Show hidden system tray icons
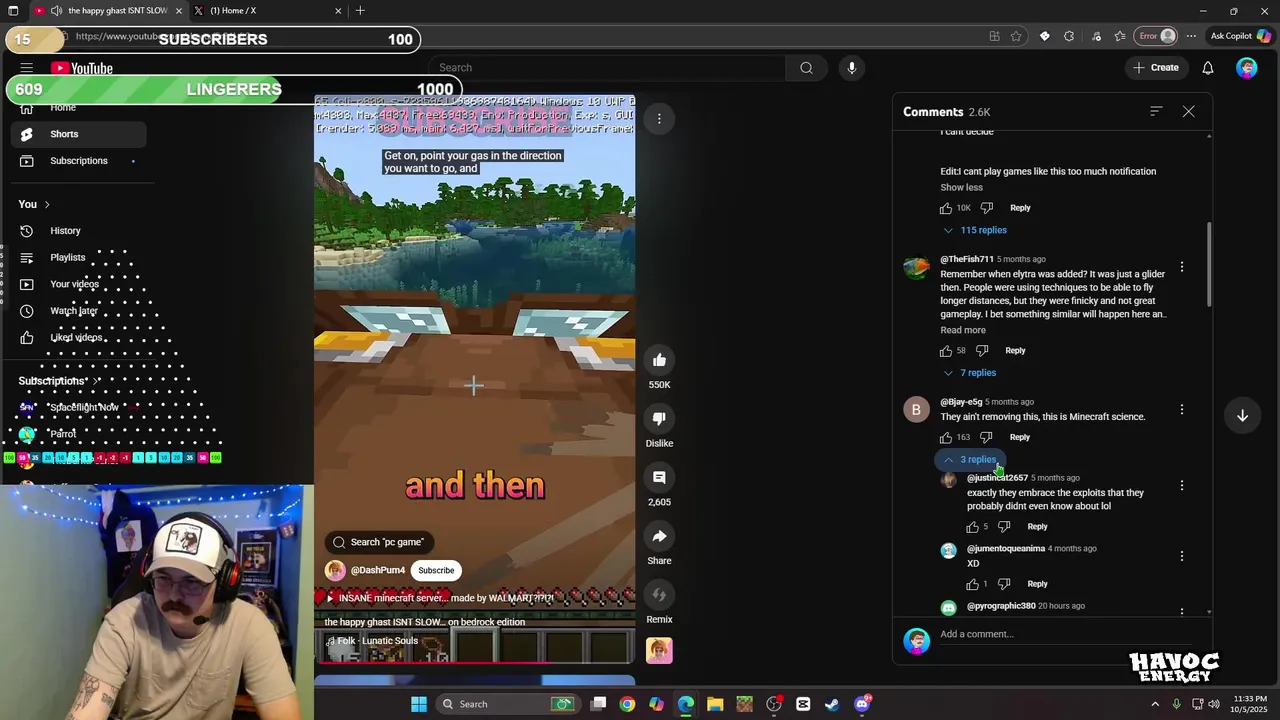Screen dimensions: 1280x720 tap(1155, 704)
